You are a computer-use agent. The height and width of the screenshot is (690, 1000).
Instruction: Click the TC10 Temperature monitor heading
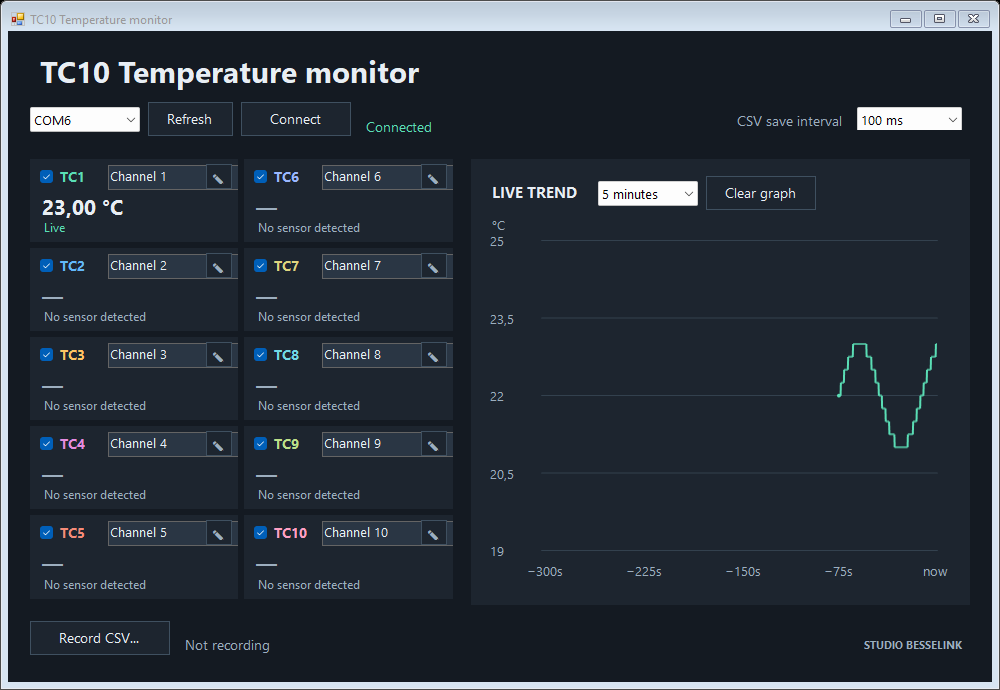tap(230, 73)
